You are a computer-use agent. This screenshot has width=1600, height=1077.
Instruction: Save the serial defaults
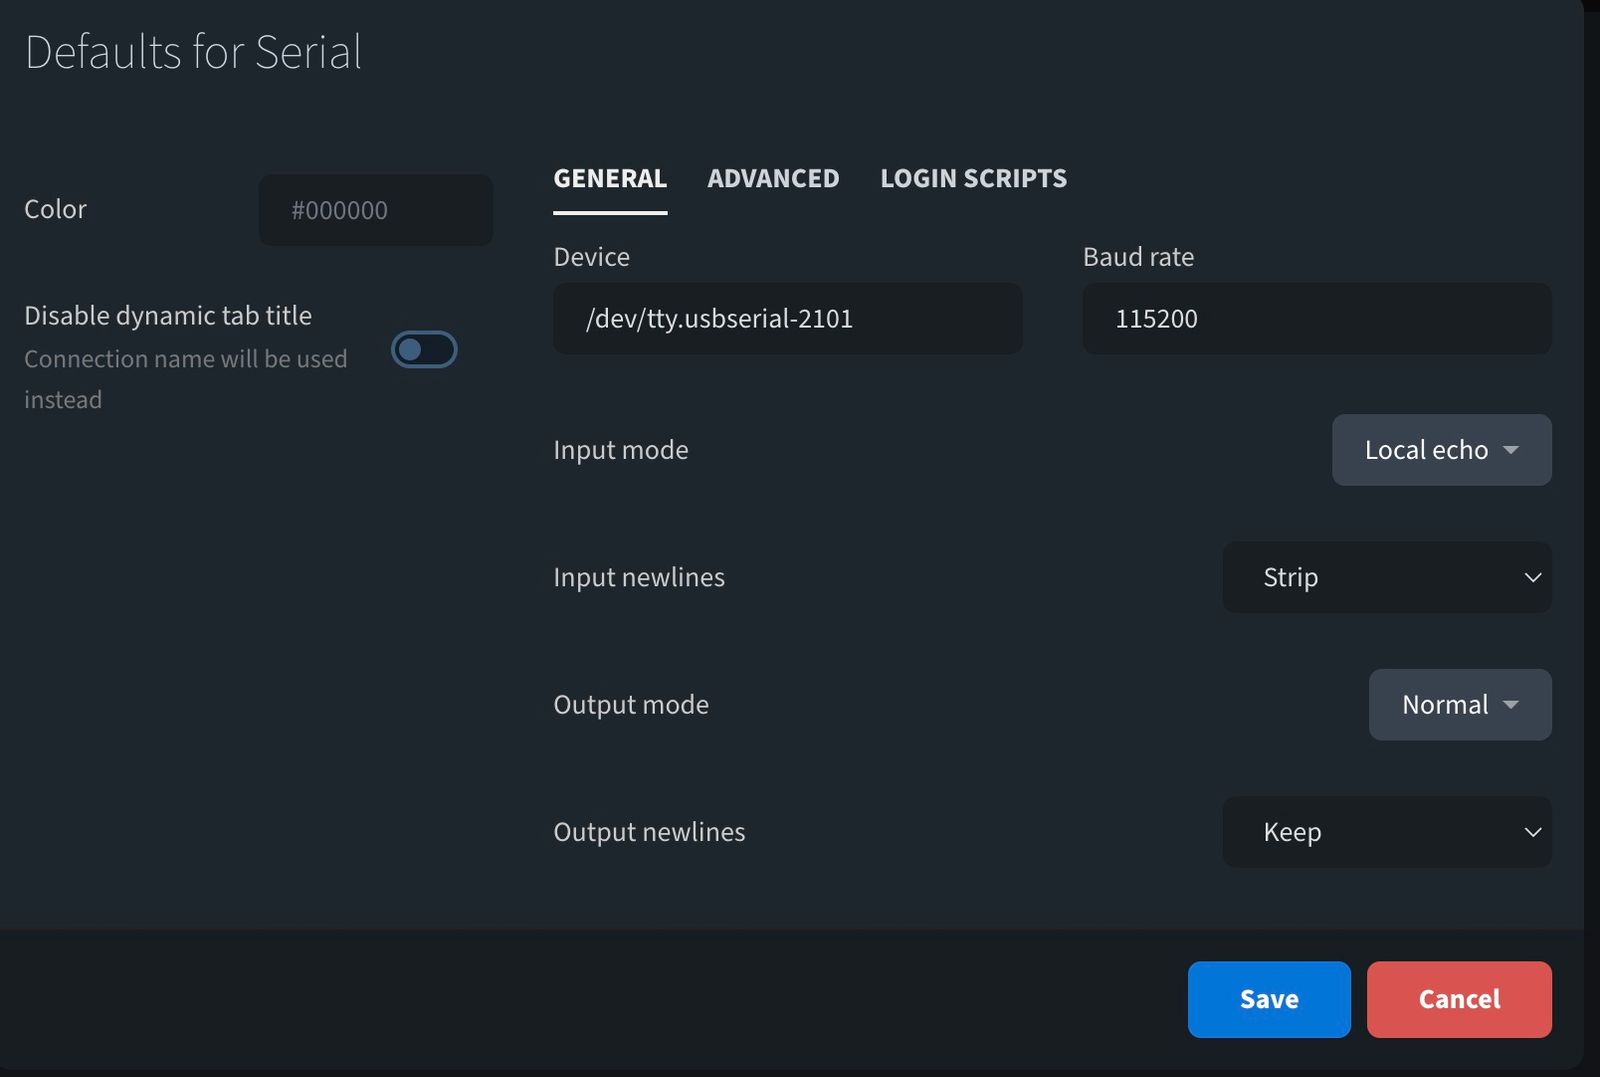(x=1268, y=999)
